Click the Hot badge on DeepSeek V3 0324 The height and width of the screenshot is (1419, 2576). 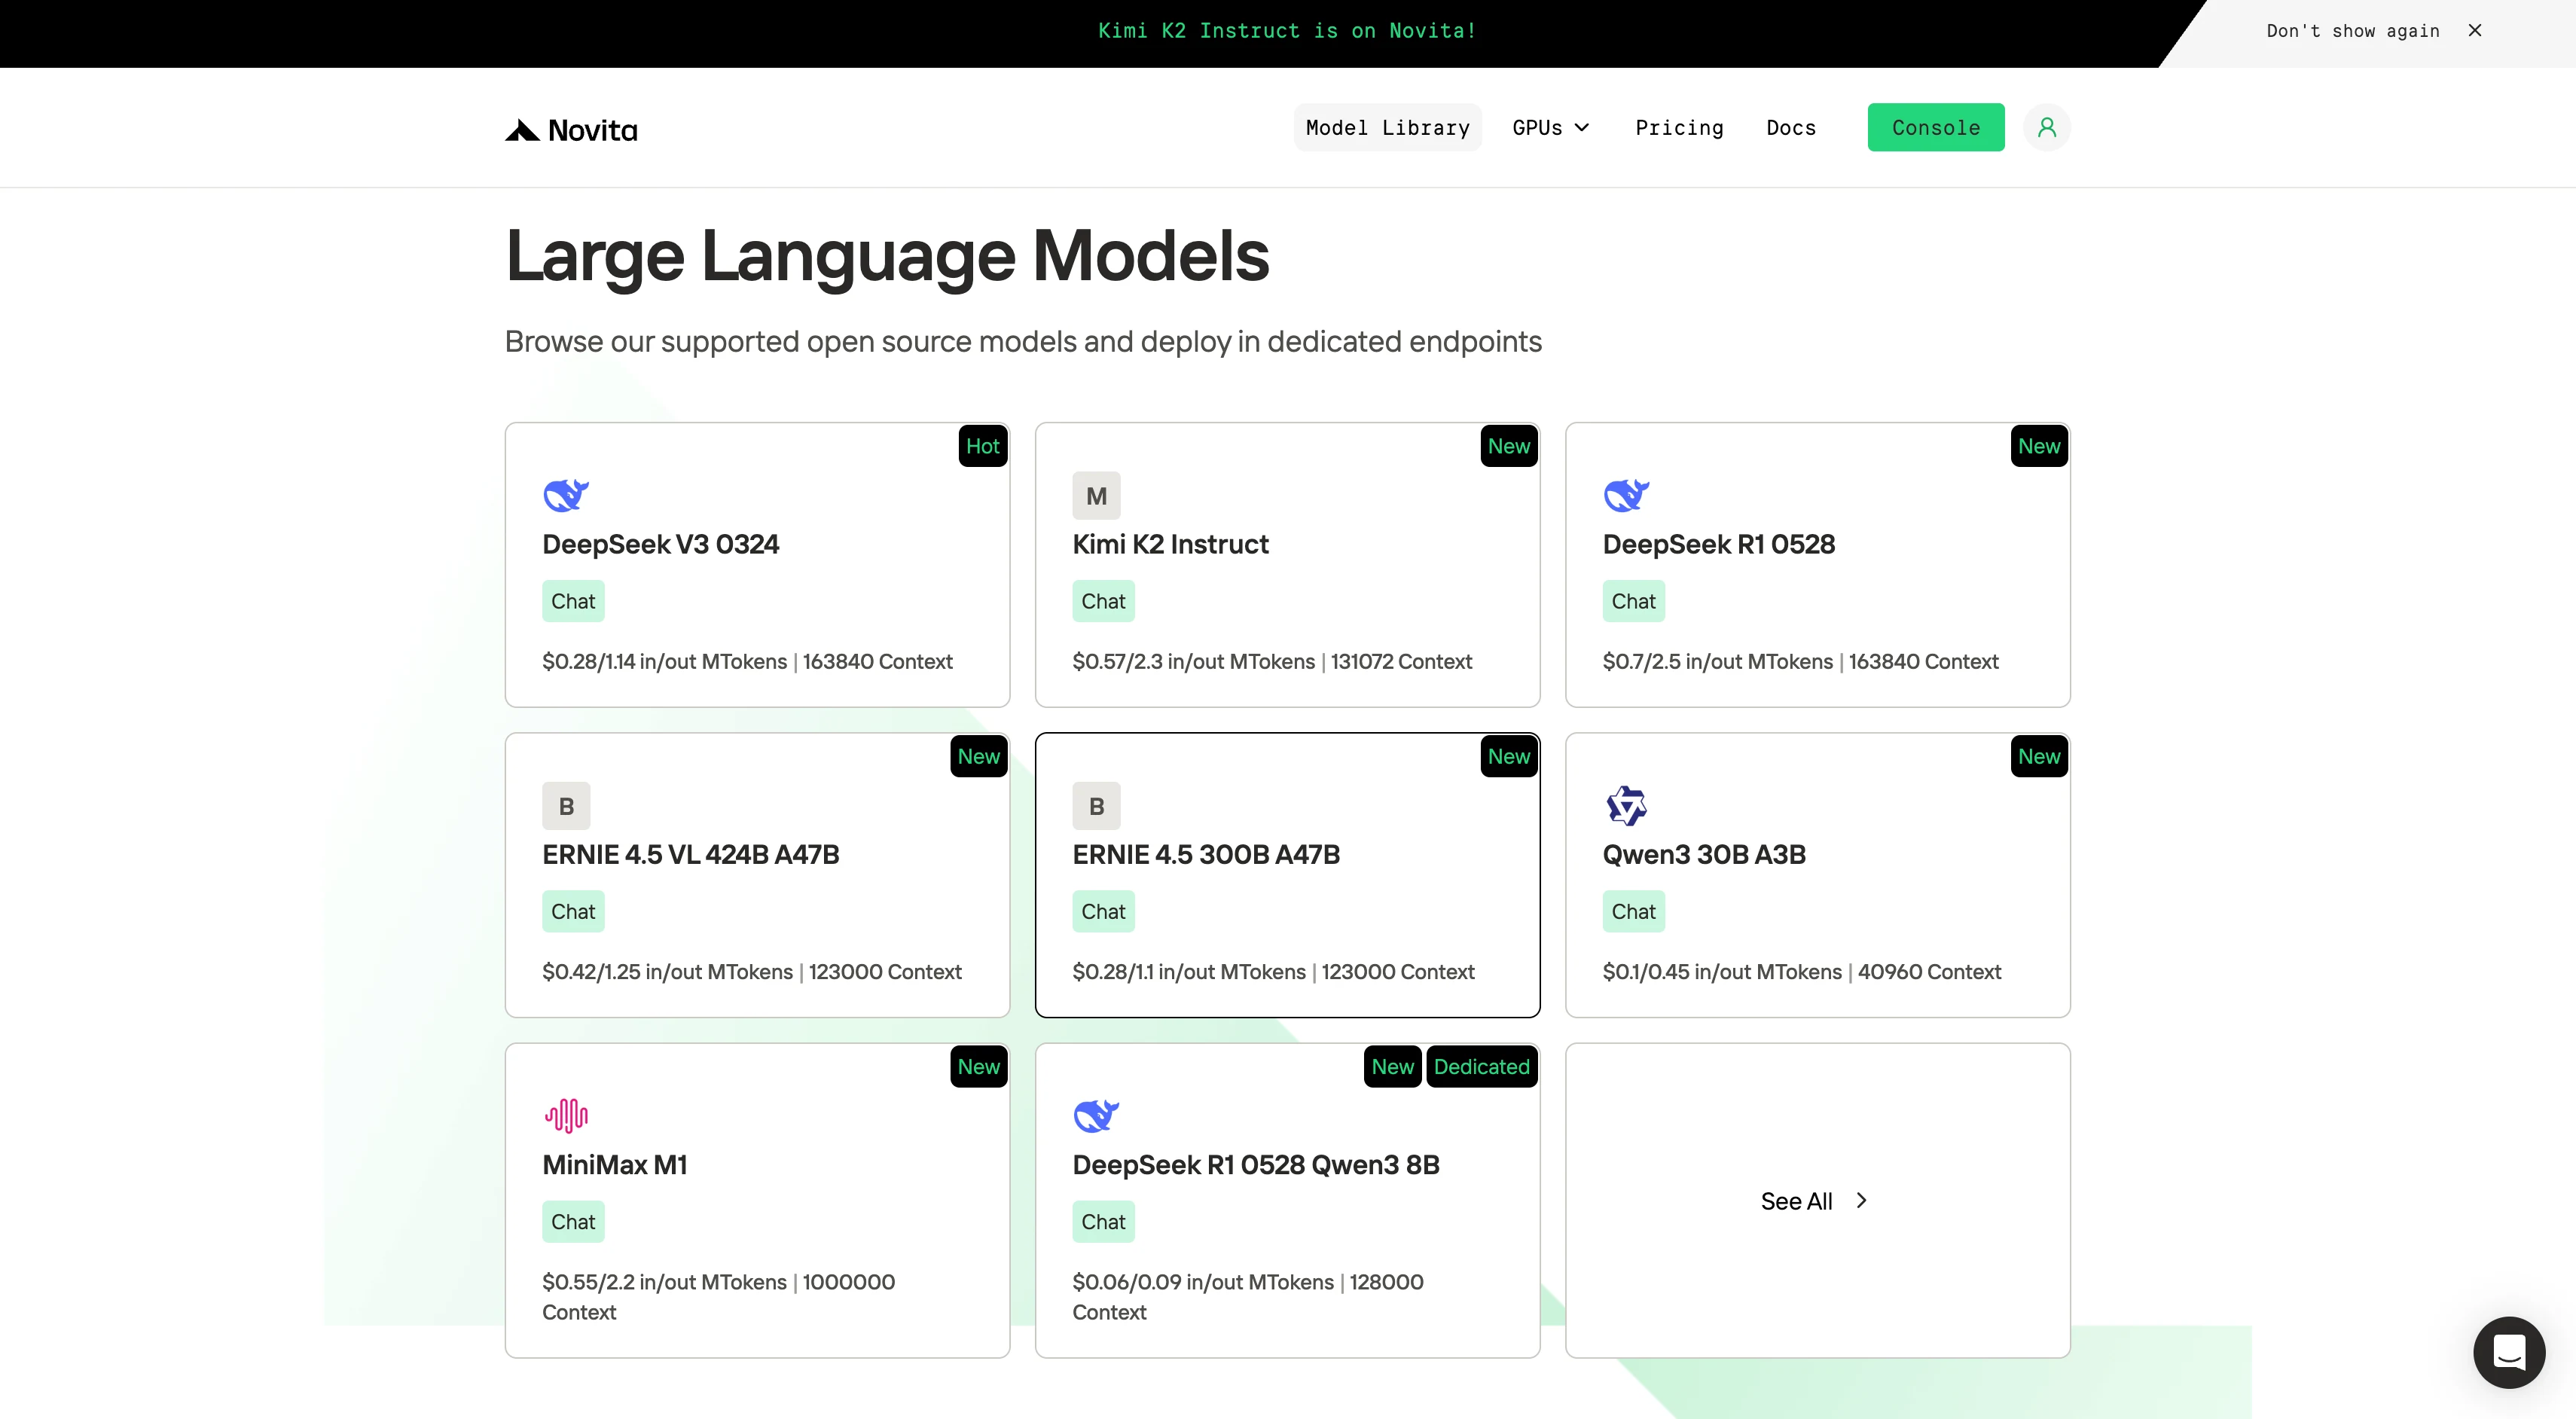pos(982,446)
